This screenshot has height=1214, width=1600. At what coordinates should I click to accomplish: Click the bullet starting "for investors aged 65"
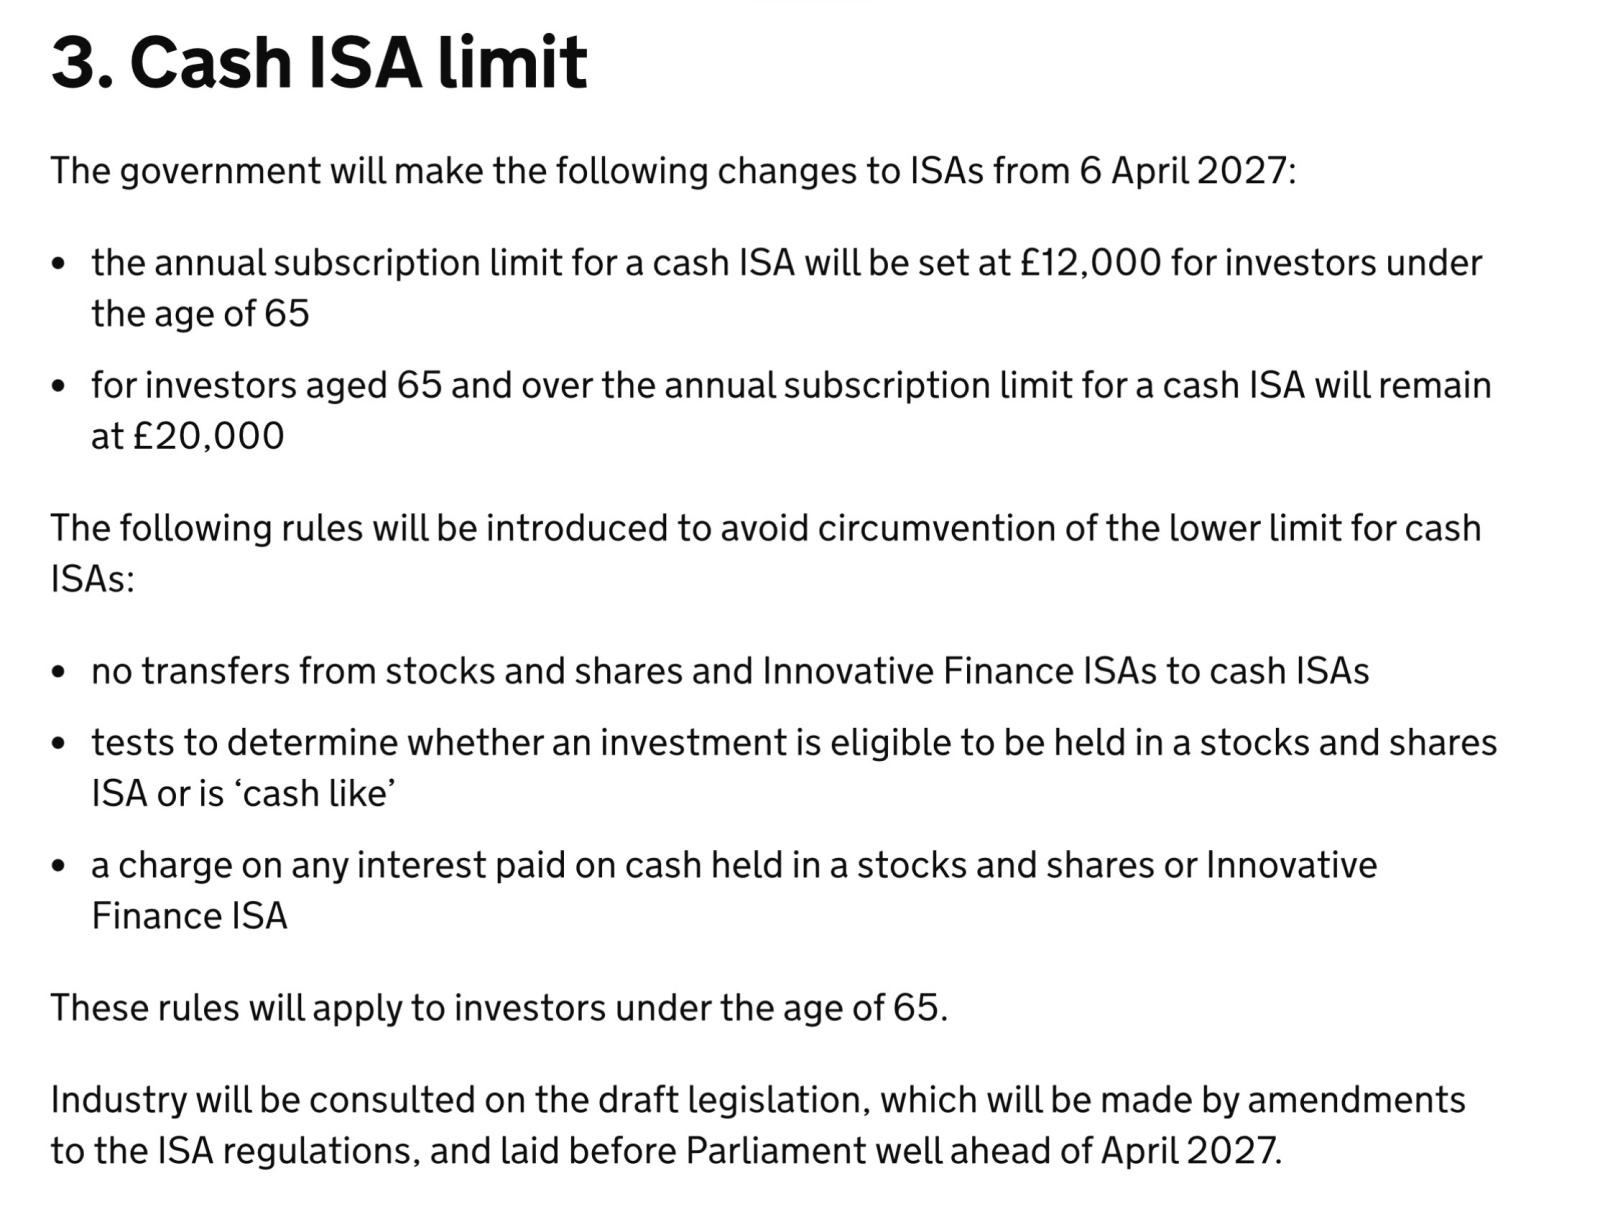(790, 386)
